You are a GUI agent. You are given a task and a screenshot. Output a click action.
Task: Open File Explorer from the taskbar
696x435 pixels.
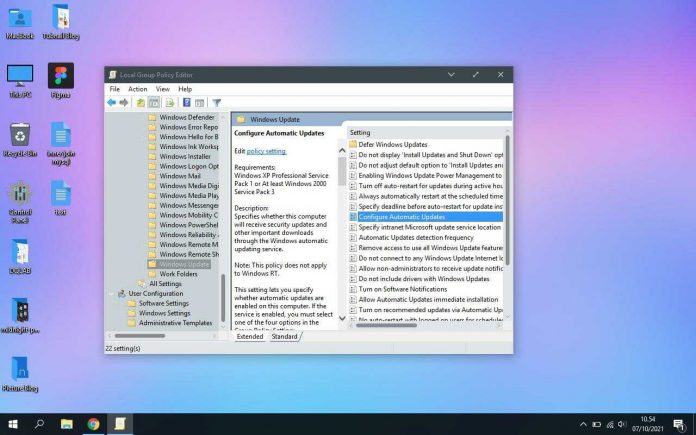click(67, 424)
